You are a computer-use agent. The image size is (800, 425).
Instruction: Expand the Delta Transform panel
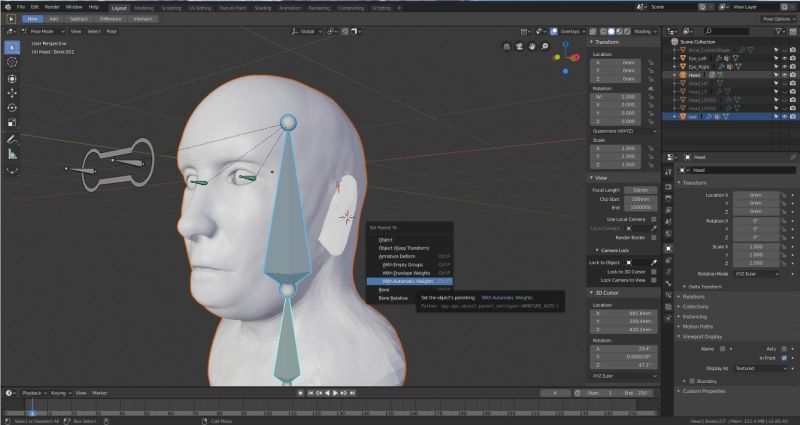pos(705,287)
